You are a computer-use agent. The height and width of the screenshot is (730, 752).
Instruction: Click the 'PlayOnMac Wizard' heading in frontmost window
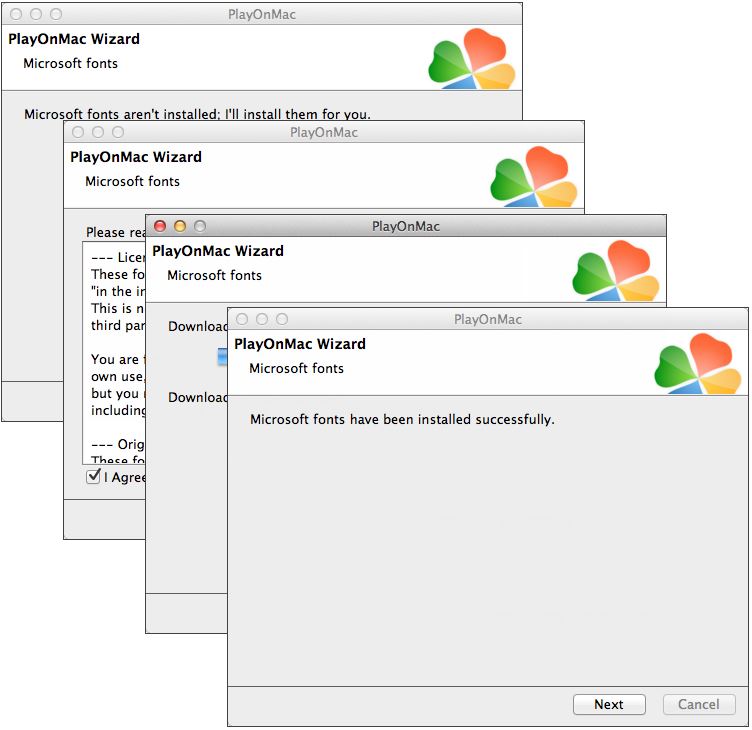pos(300,344)
